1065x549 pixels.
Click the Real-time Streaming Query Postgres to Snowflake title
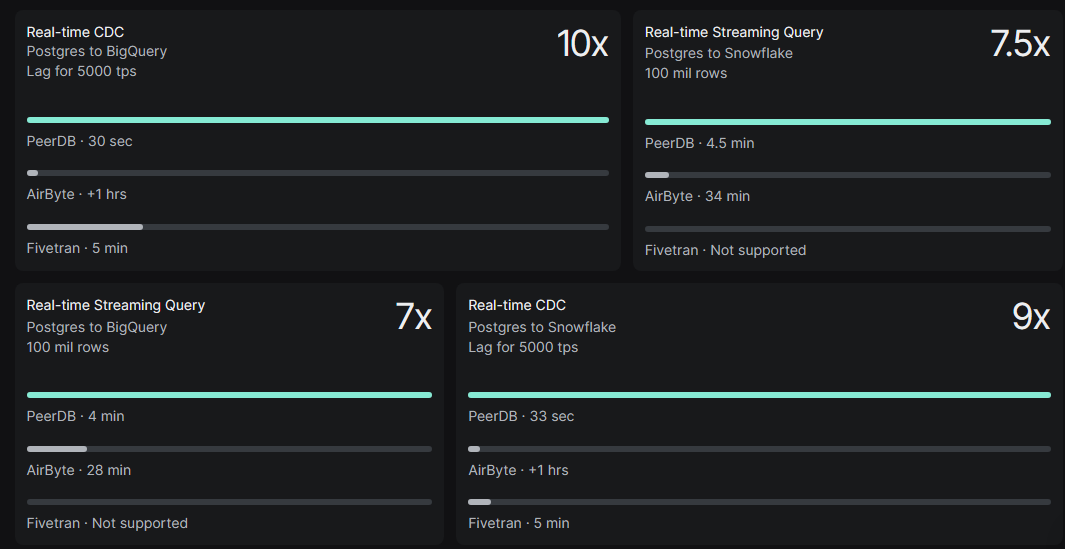point(734,32)
